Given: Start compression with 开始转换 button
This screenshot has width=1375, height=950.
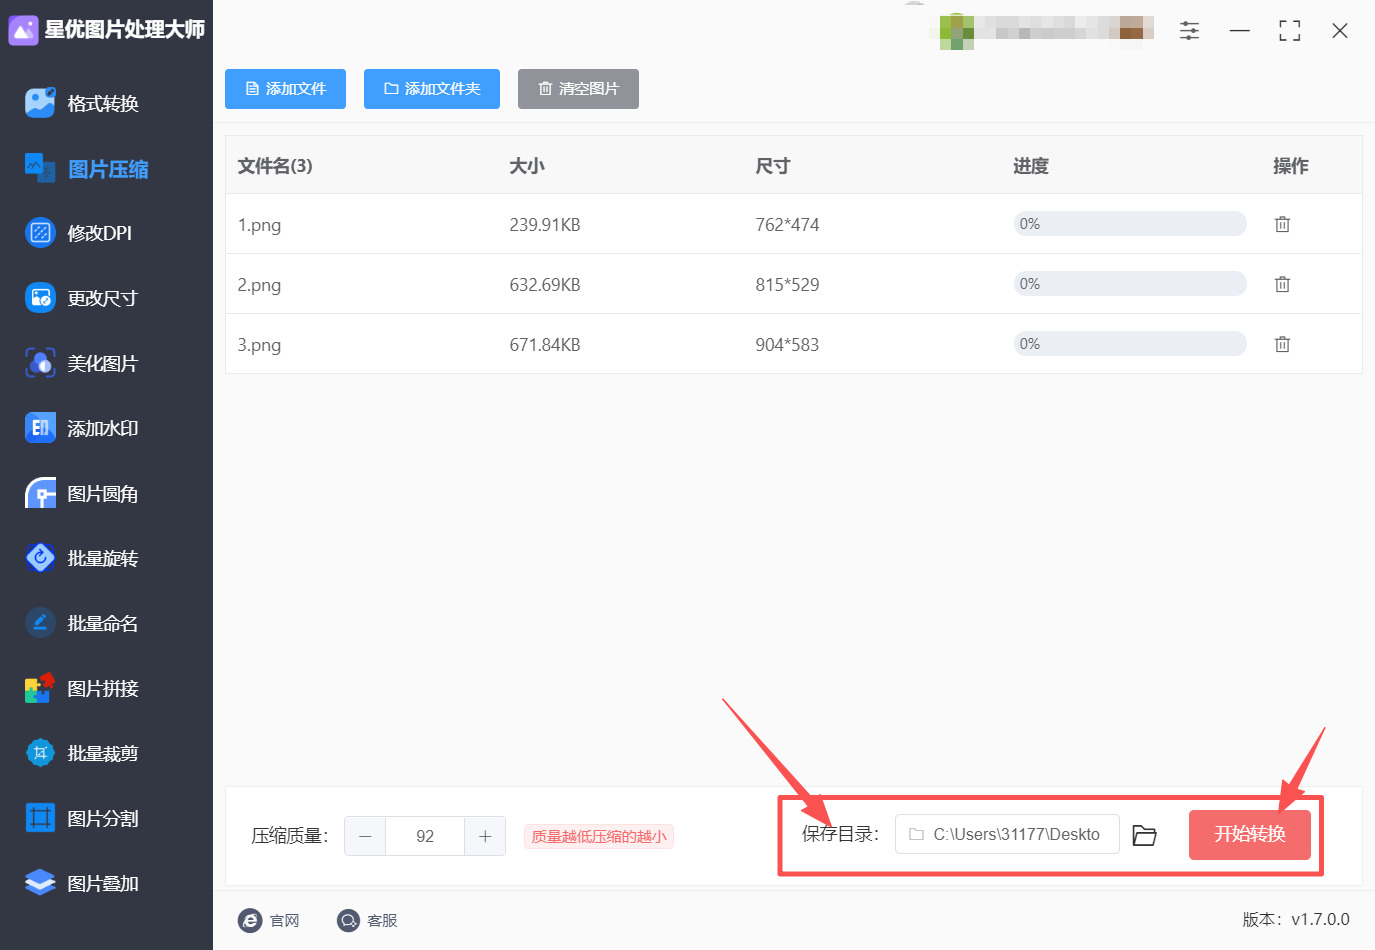Looking at the screenshot, I should coord(1249,834).
